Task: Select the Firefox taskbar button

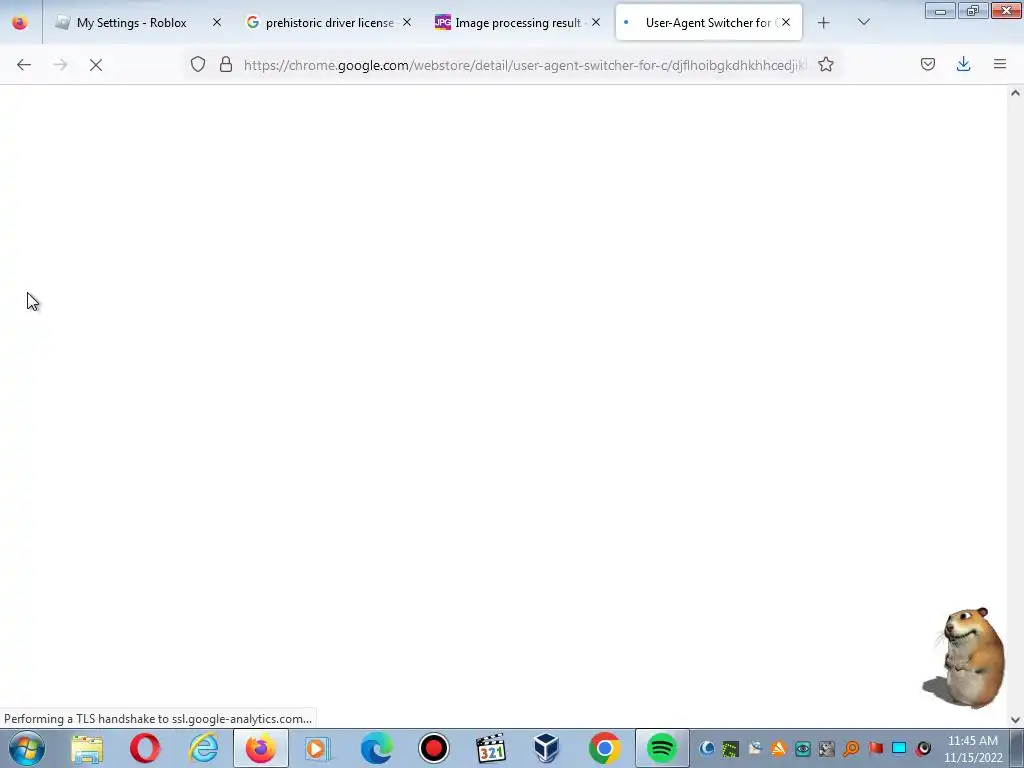Action: click(261, 748)
